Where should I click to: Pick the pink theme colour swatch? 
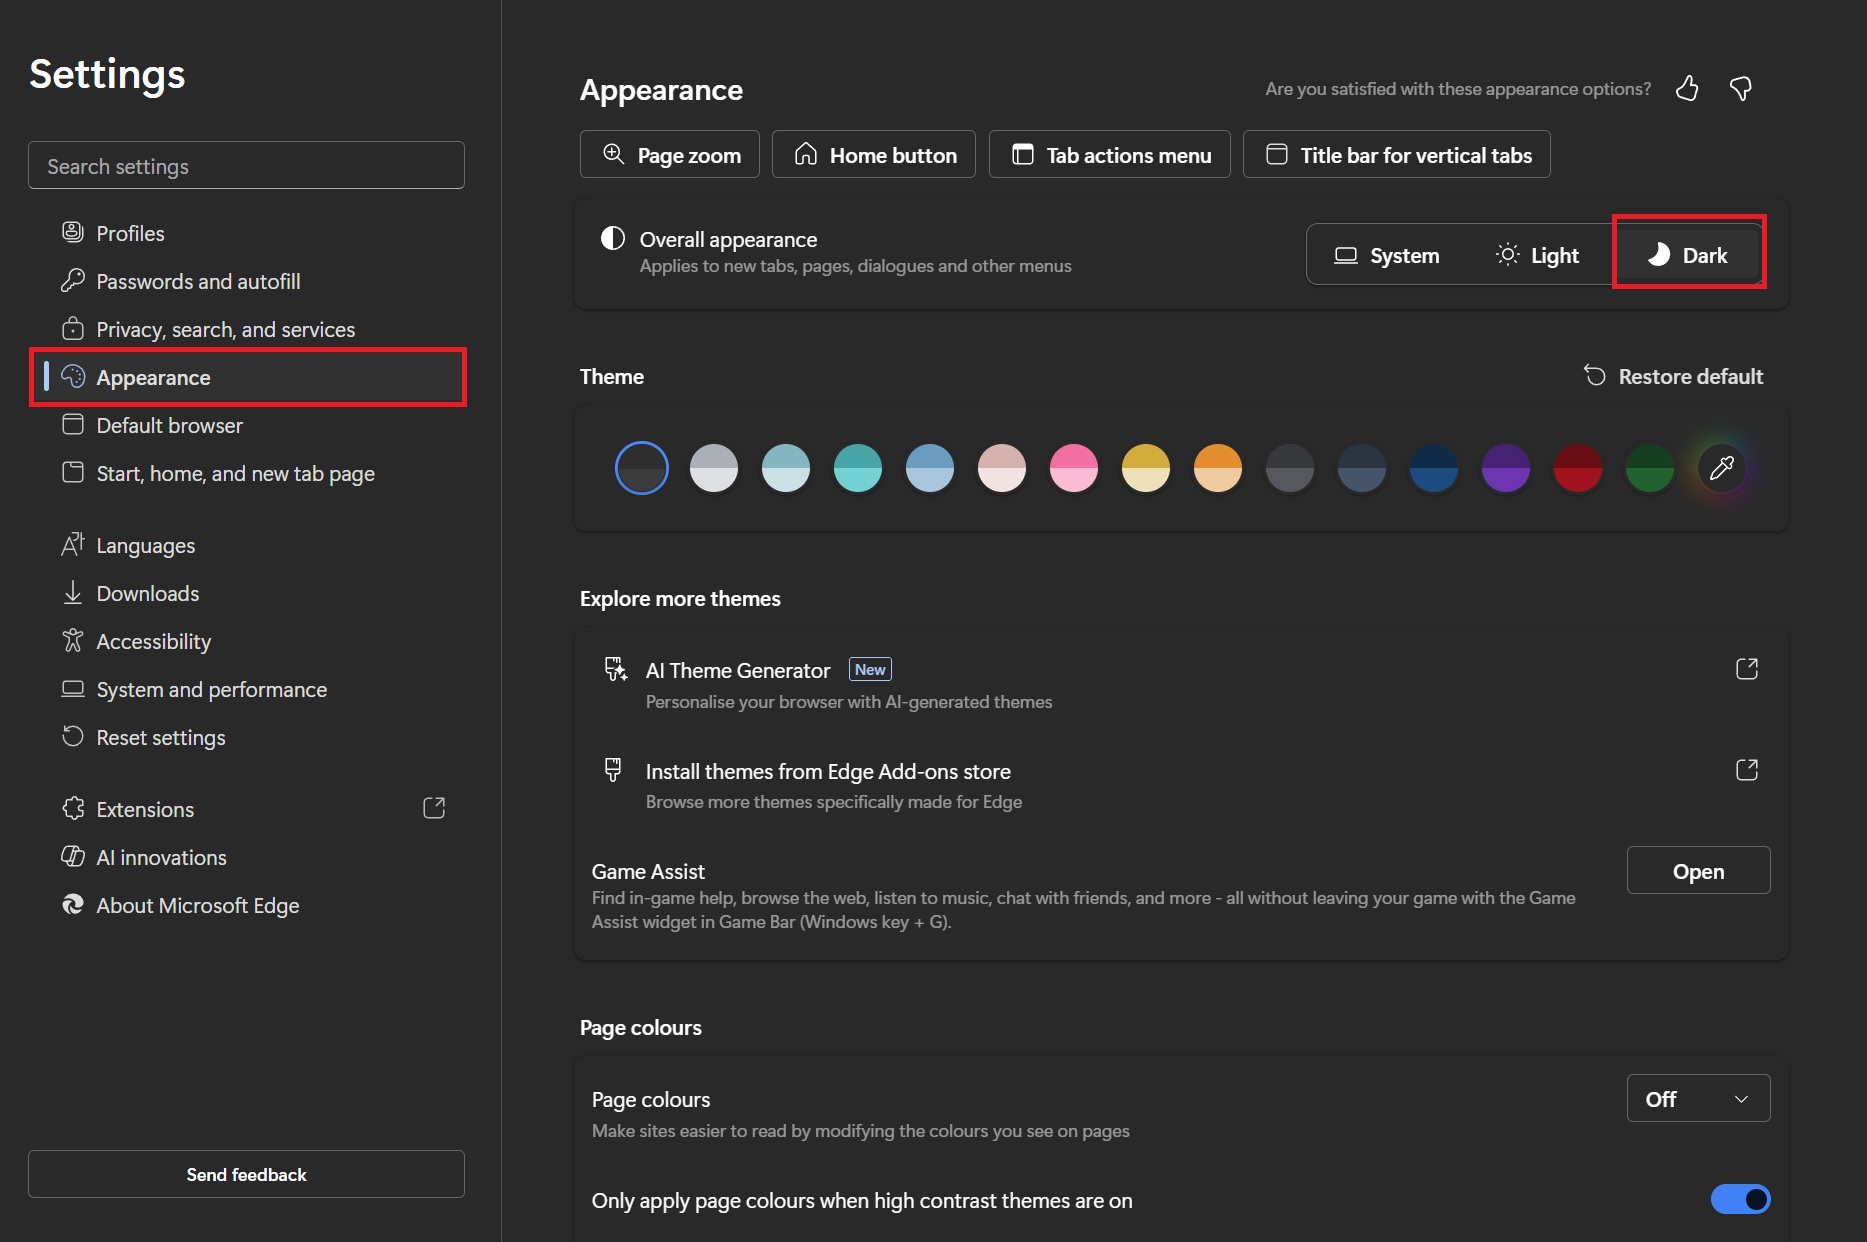pyautogui.click(x=1073, y=468)
